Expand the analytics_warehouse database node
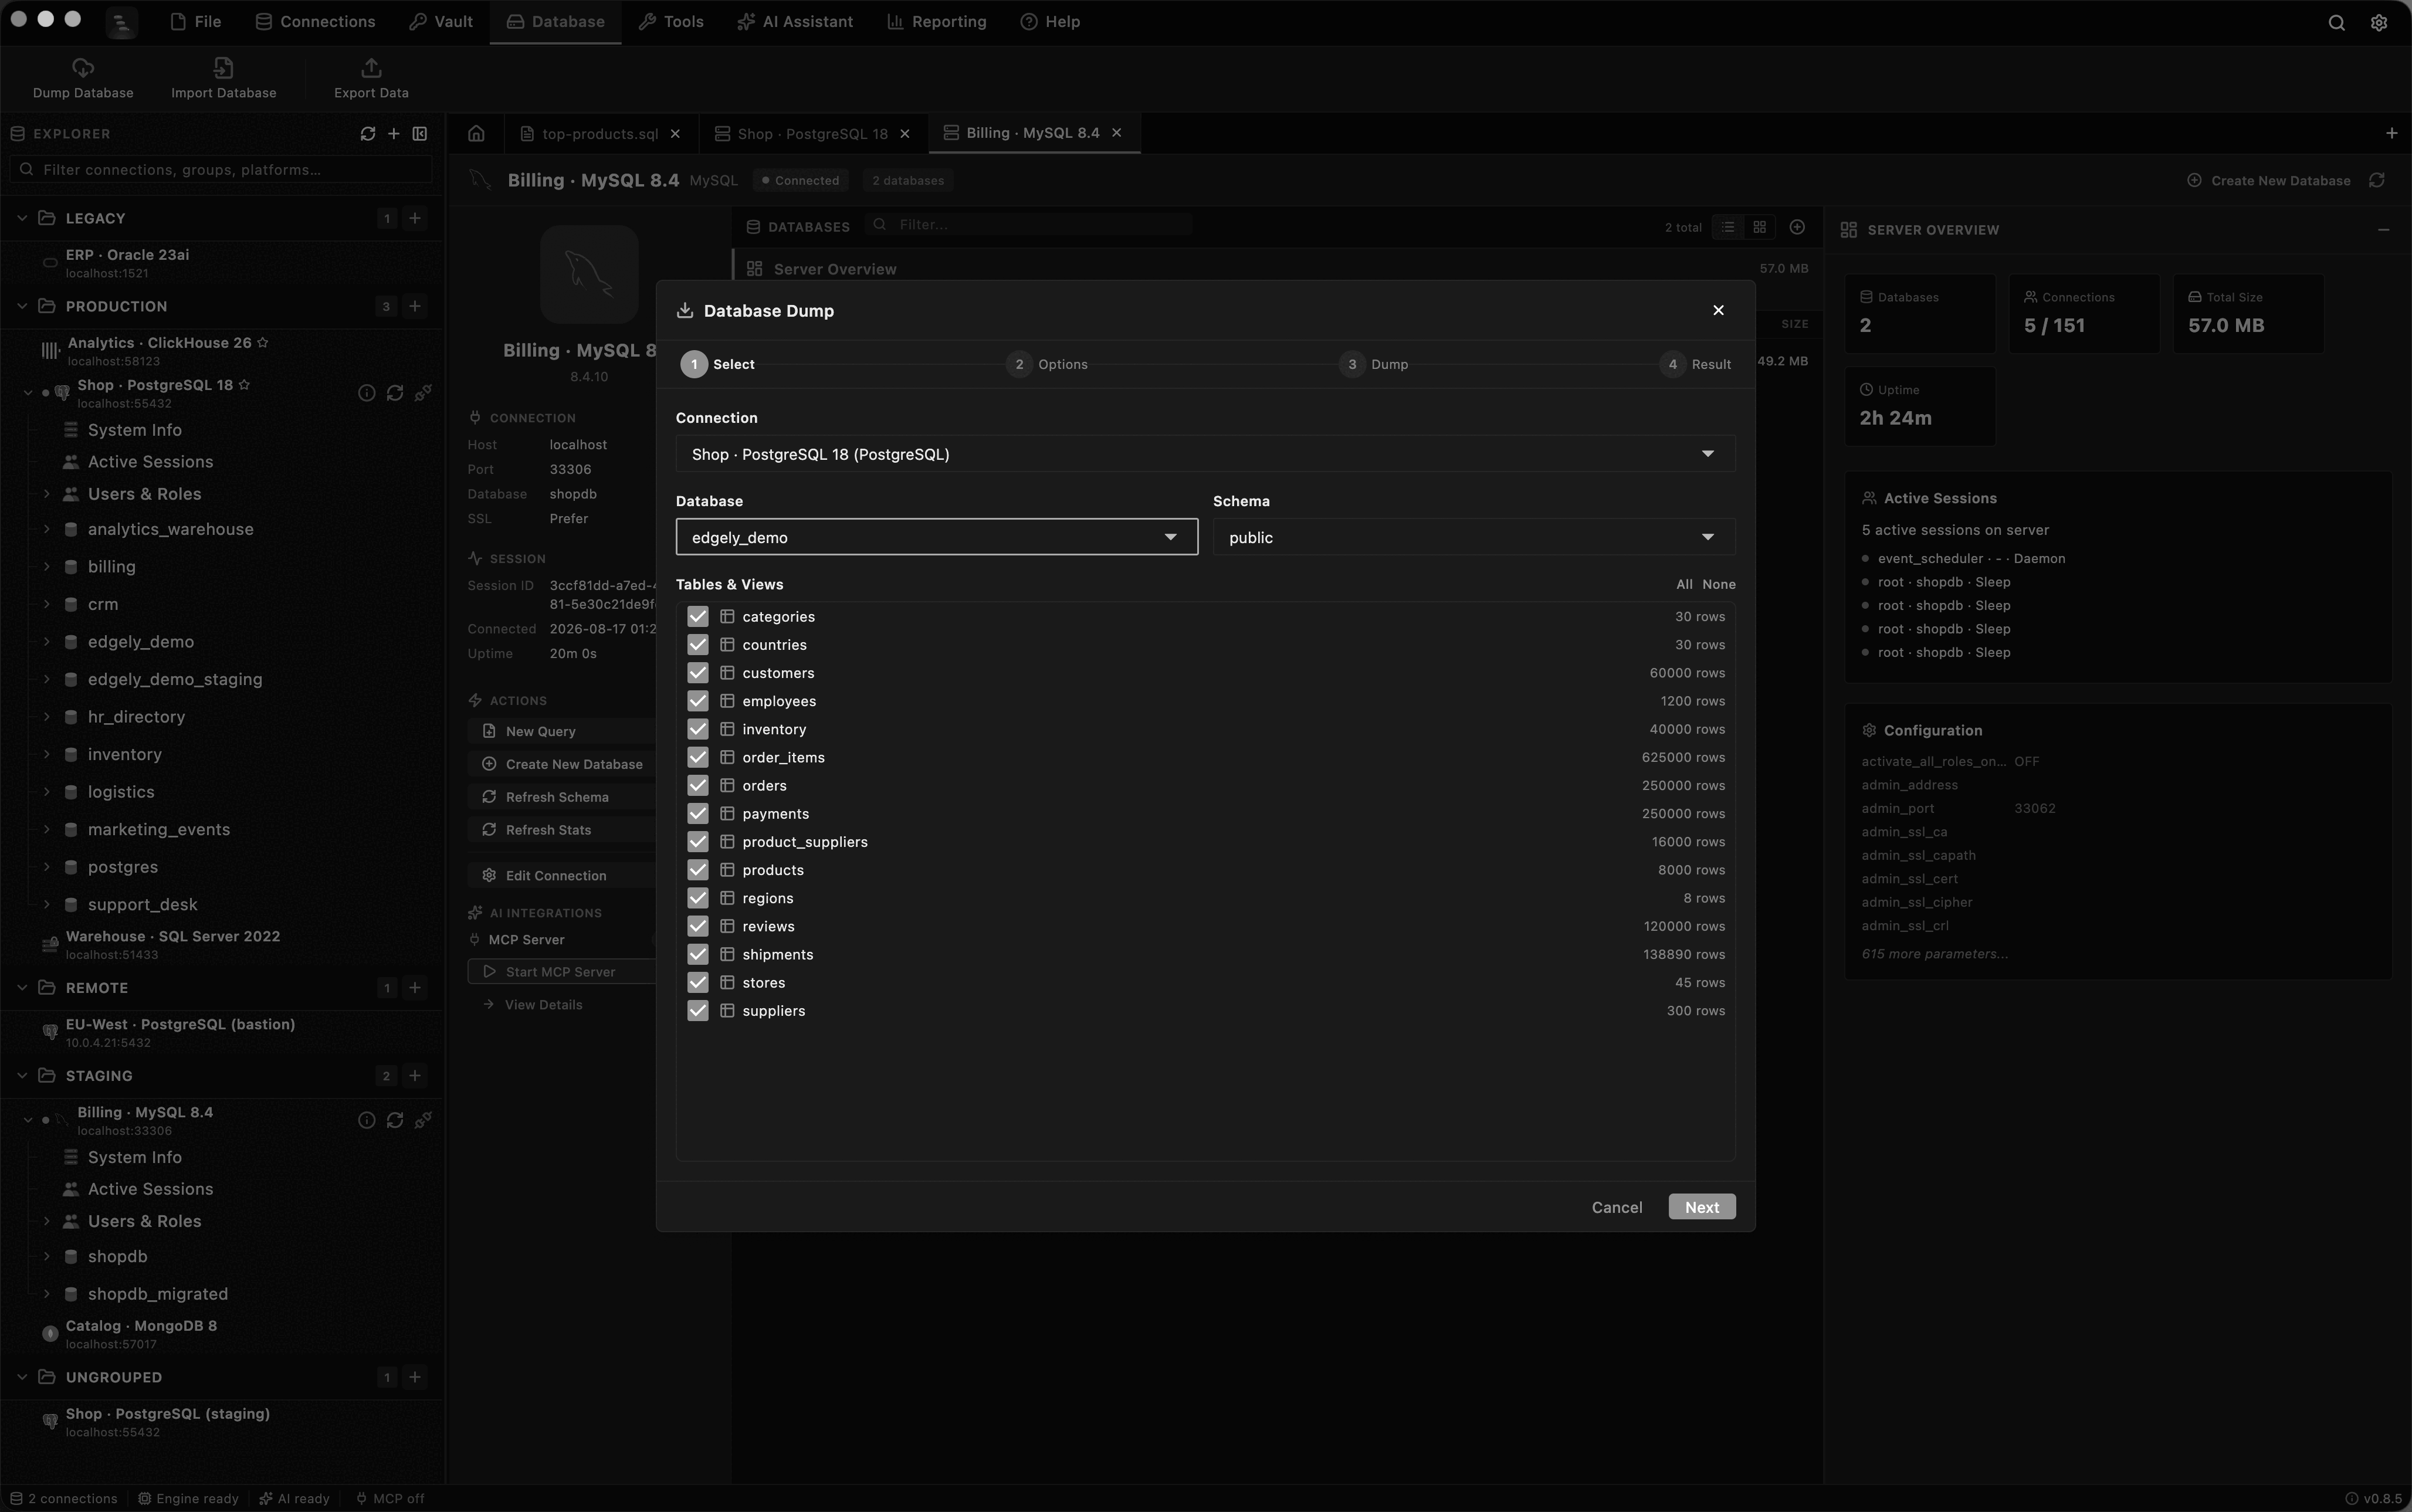This screenshot has height=1512, width=2412. [46, 529]
